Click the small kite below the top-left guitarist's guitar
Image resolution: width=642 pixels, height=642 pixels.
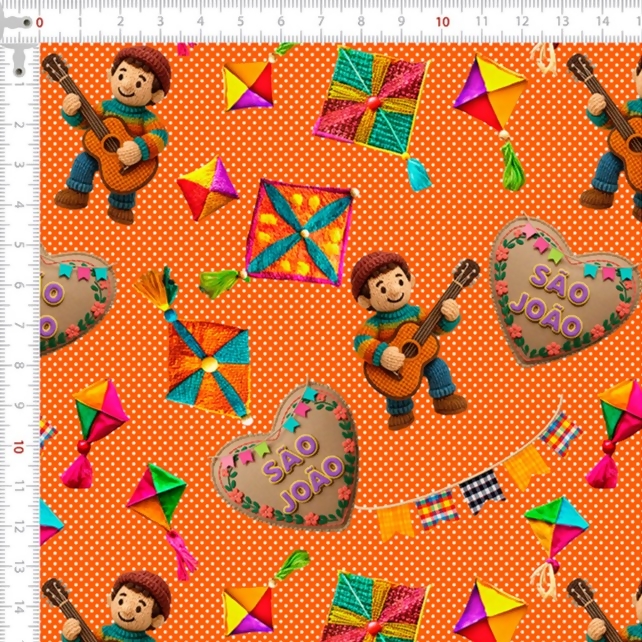click(207, 187)
